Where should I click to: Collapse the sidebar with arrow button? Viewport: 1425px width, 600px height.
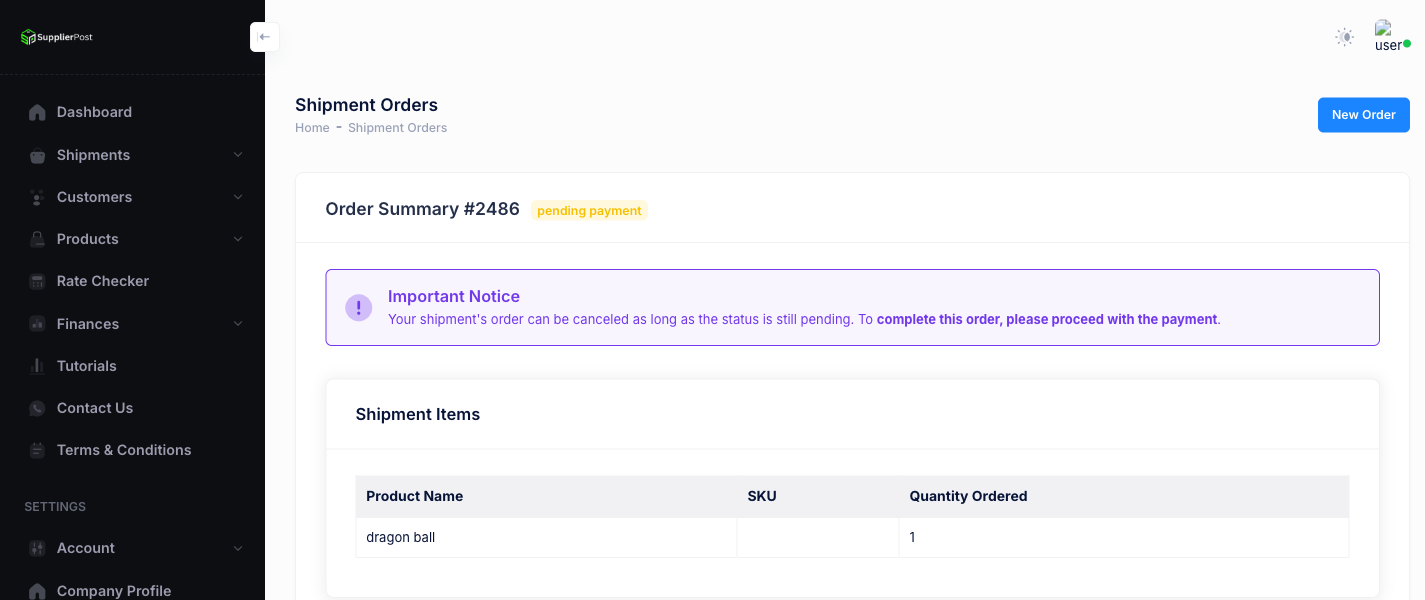pyautogui.click(x=264, y=36)
